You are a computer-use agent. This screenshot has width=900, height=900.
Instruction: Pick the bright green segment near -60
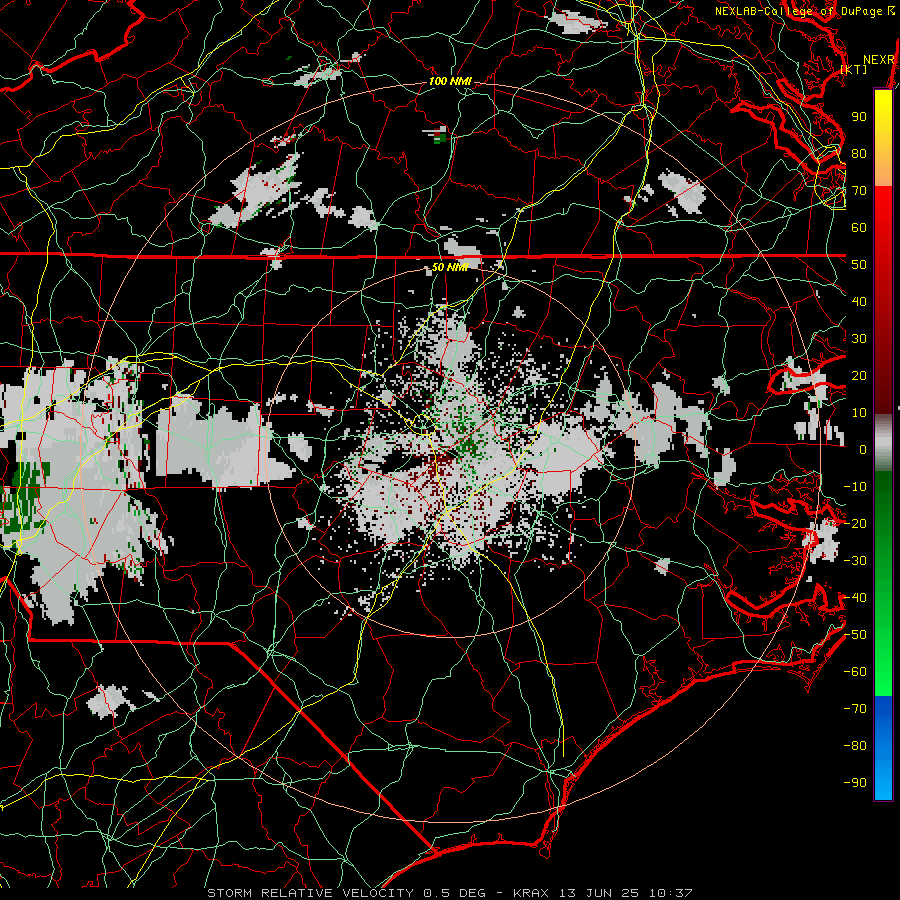883,672
